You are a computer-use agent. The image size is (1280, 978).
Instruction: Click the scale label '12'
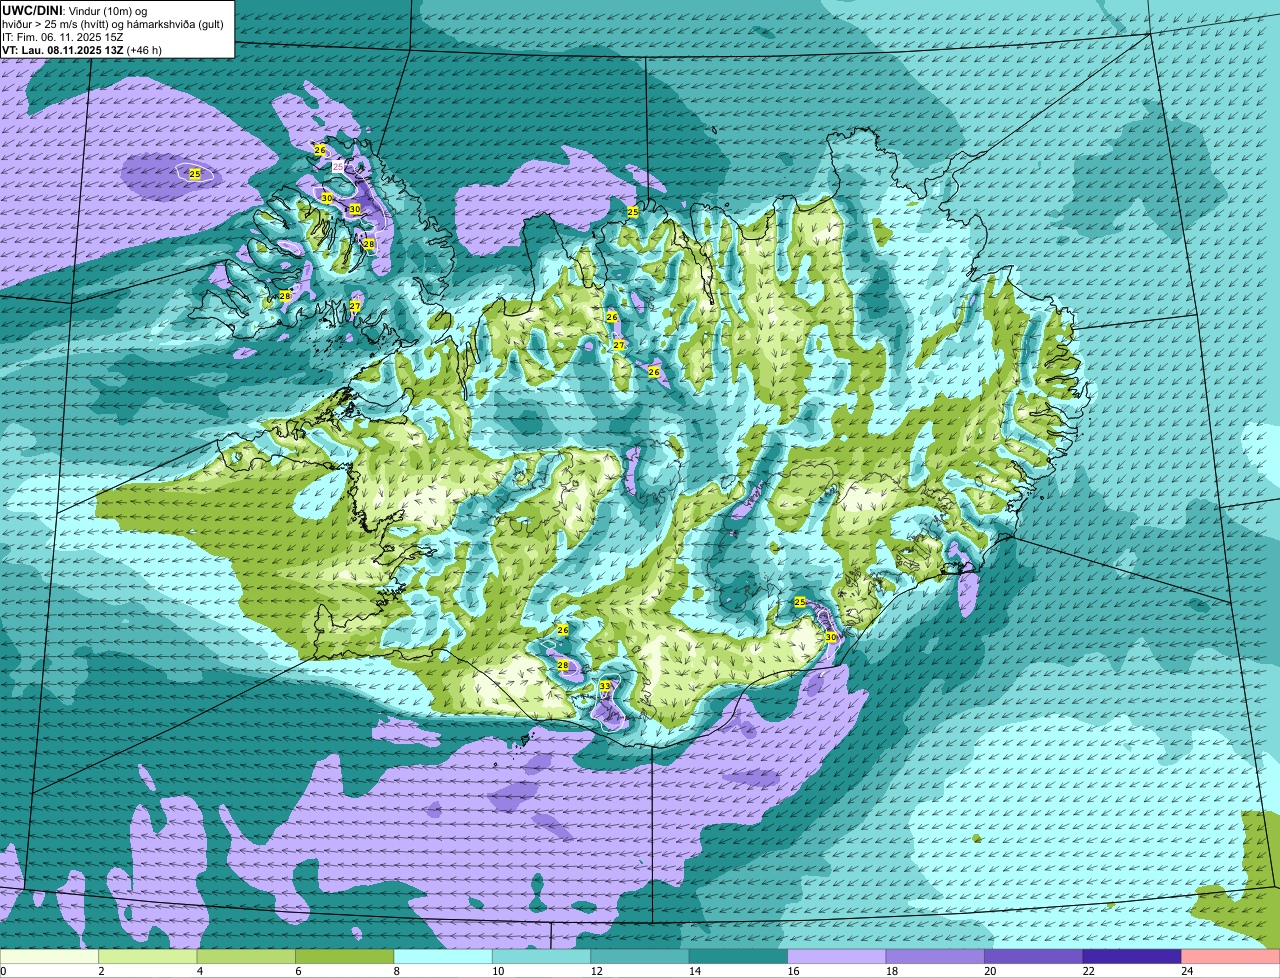click(x=595, y=971)
